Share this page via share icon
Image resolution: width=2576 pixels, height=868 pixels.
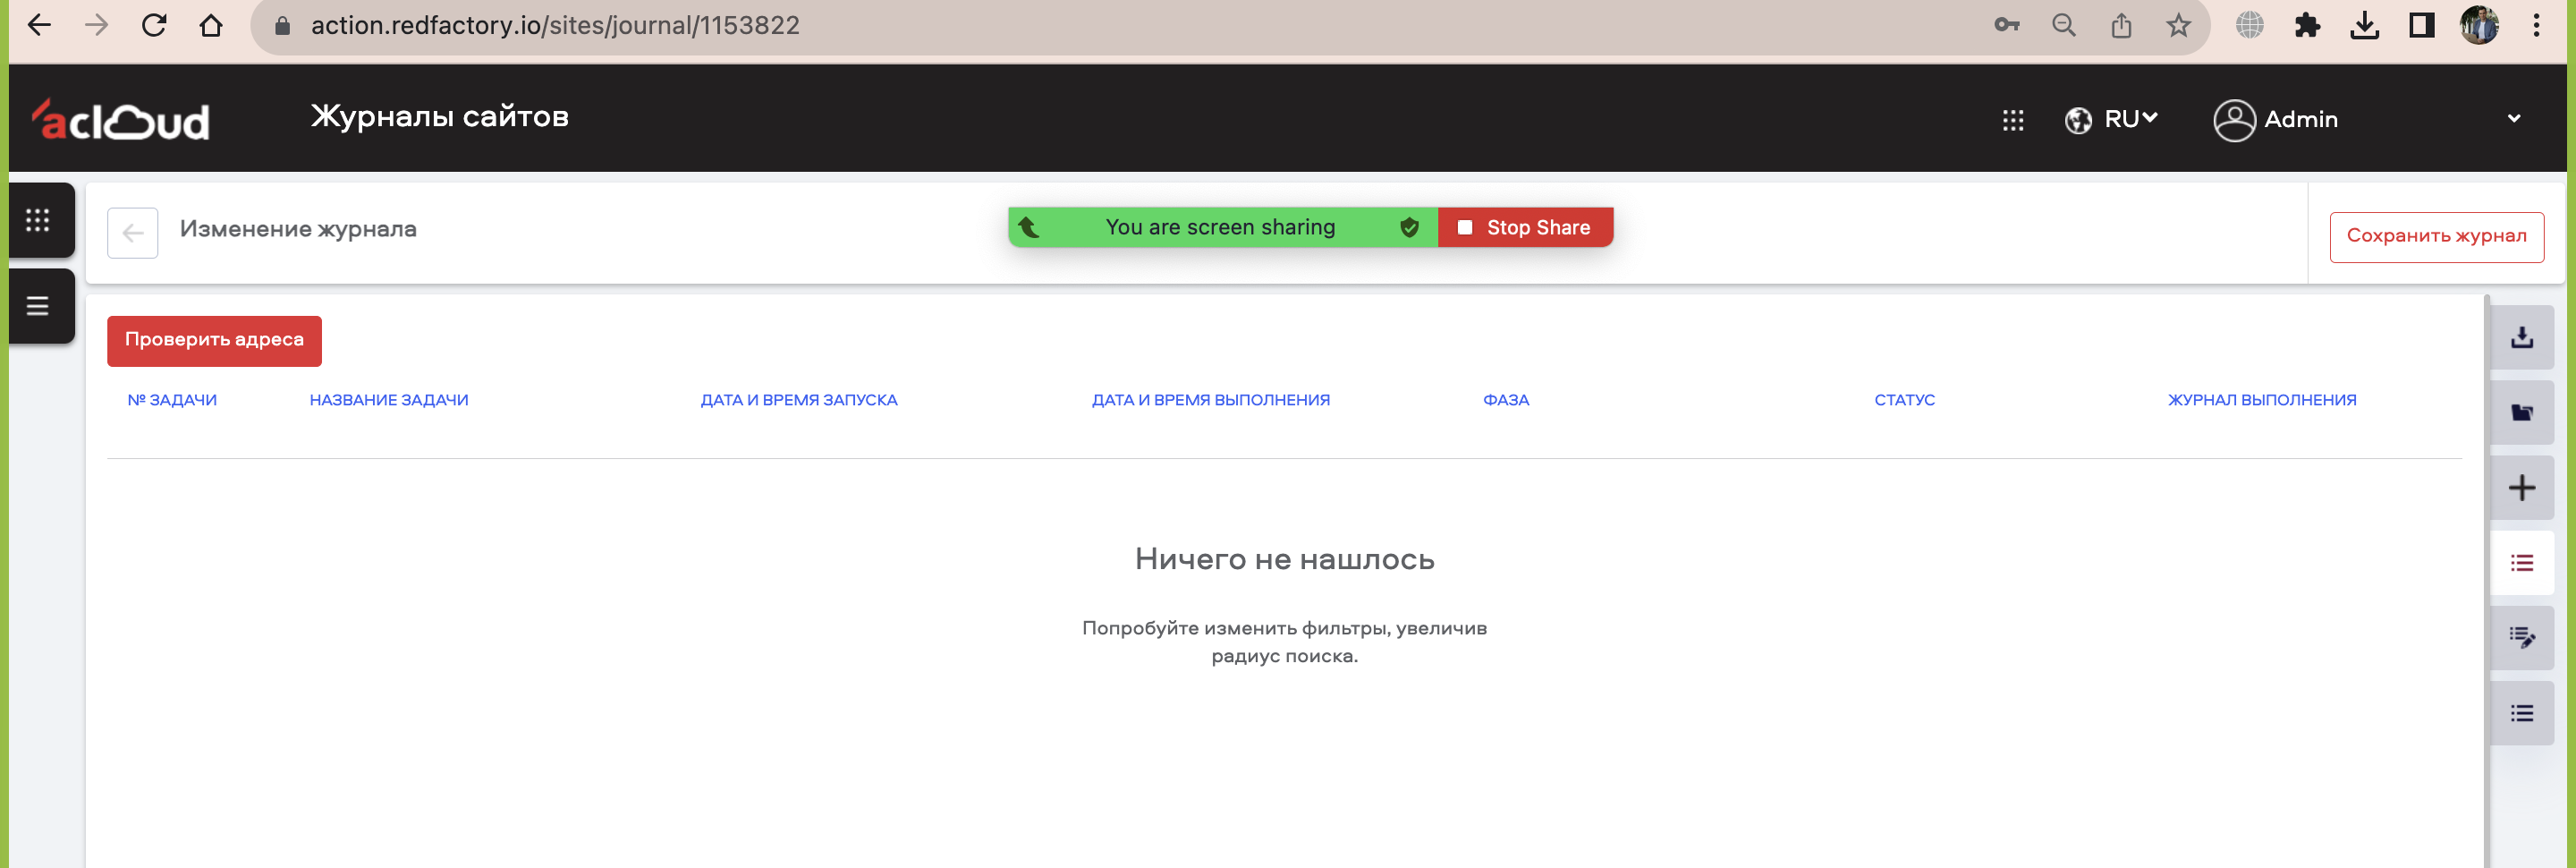tap(2121, 25)
